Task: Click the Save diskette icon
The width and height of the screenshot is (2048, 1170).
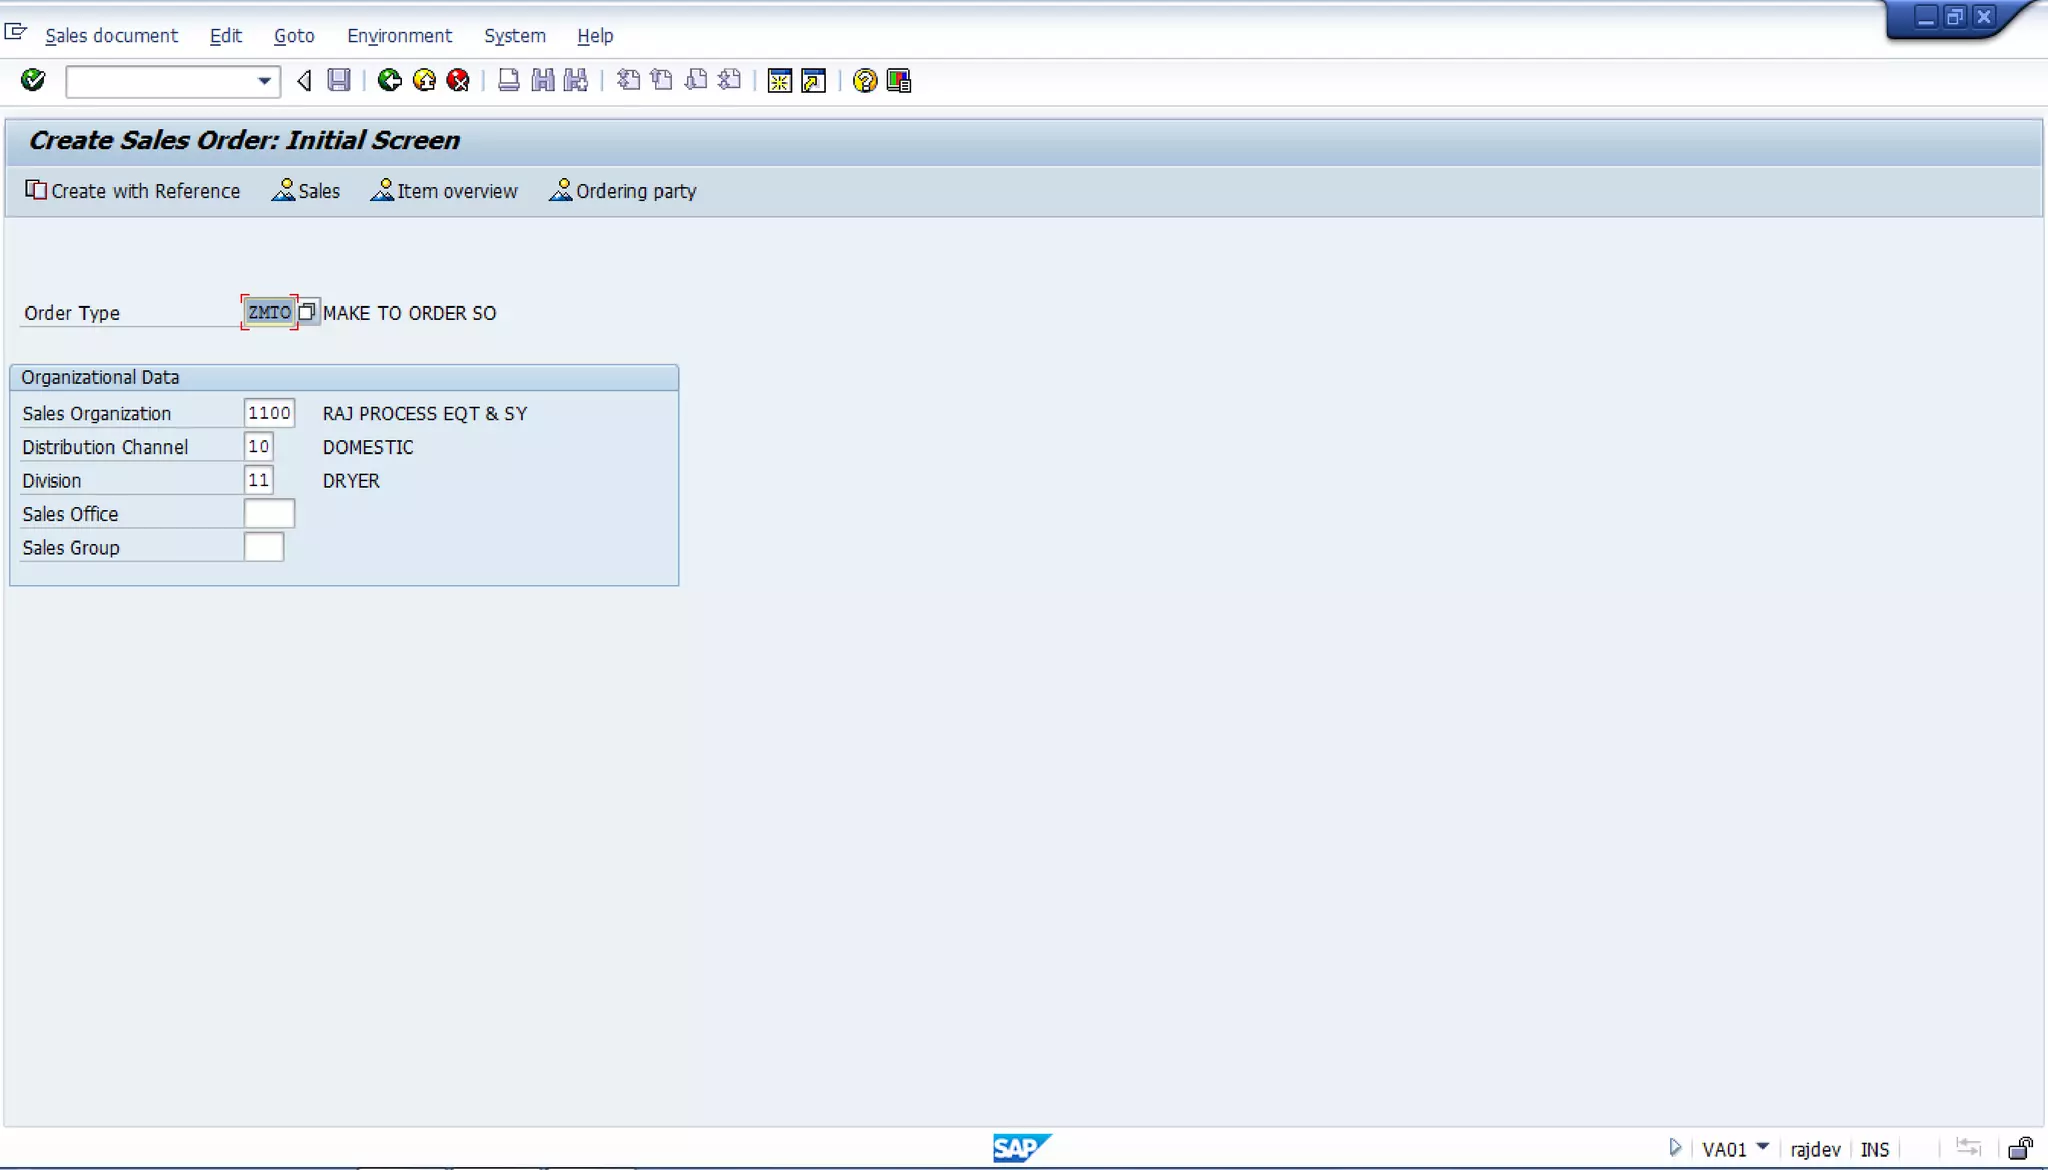Action: coord(339,80)
